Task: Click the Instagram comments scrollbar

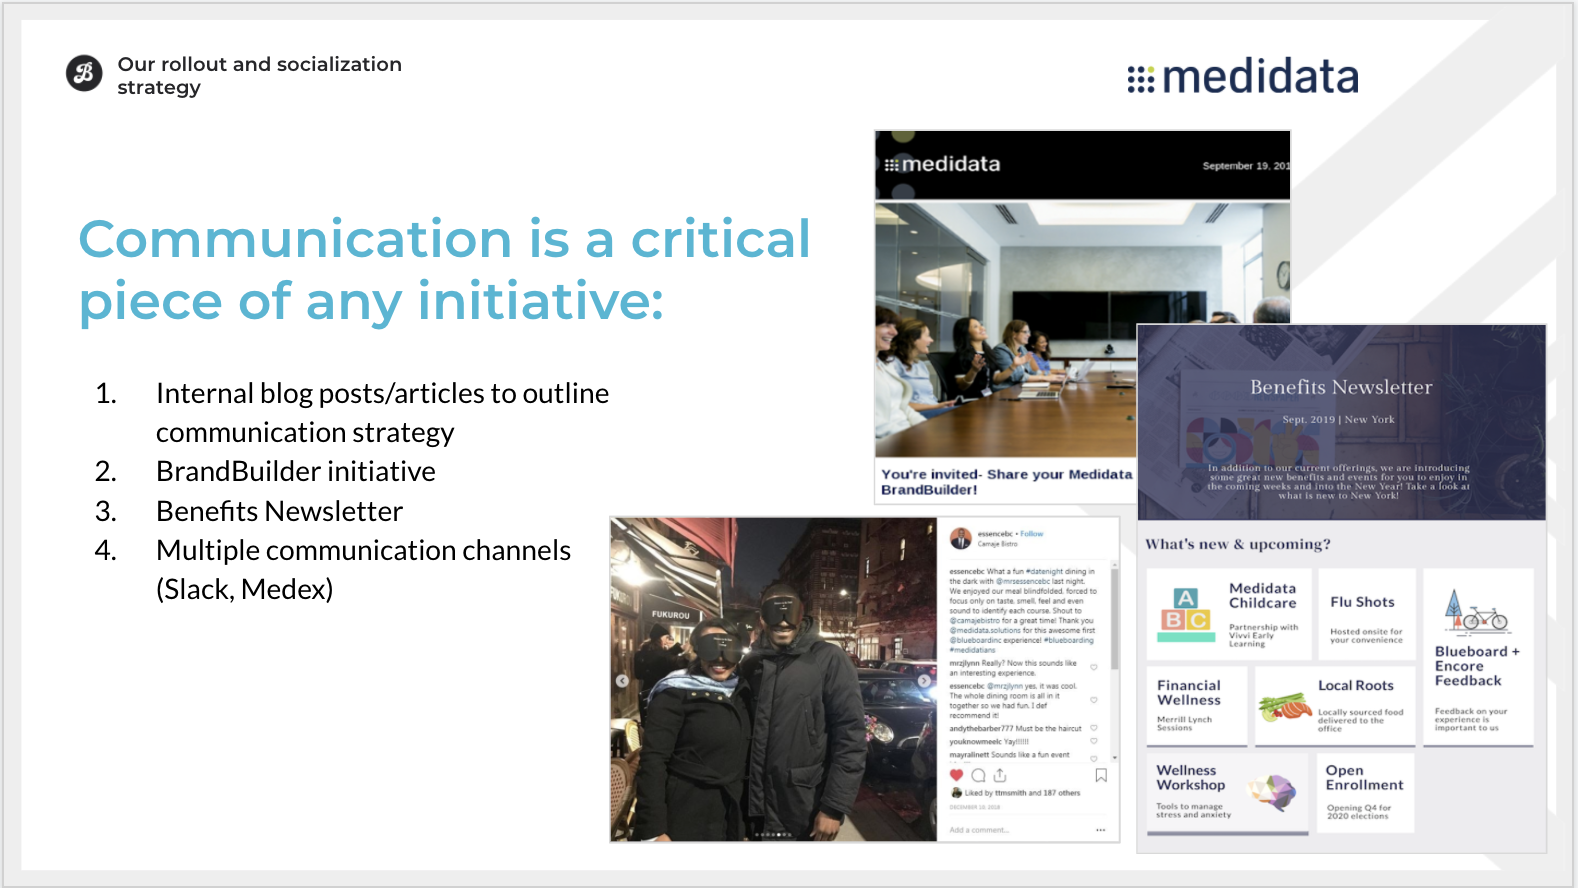Action: 1114,618
